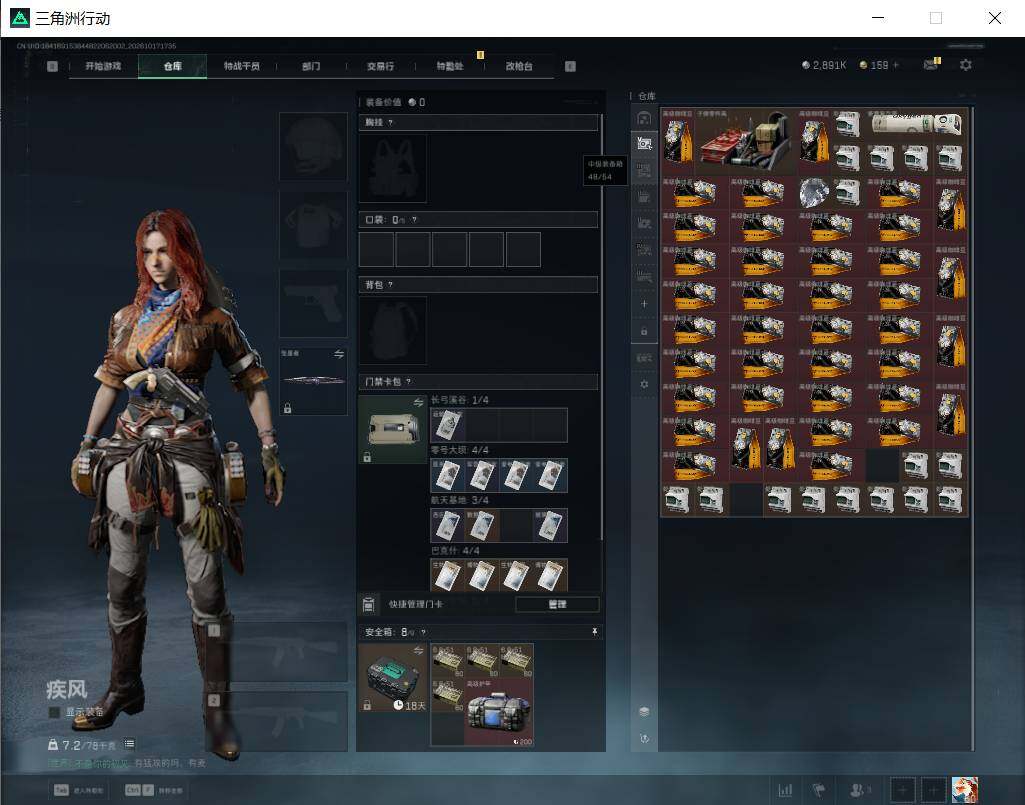The image size is (1025, 805).
Task: Select the large ammo crate item in the warehouse
Action: (x=745, y=142)
